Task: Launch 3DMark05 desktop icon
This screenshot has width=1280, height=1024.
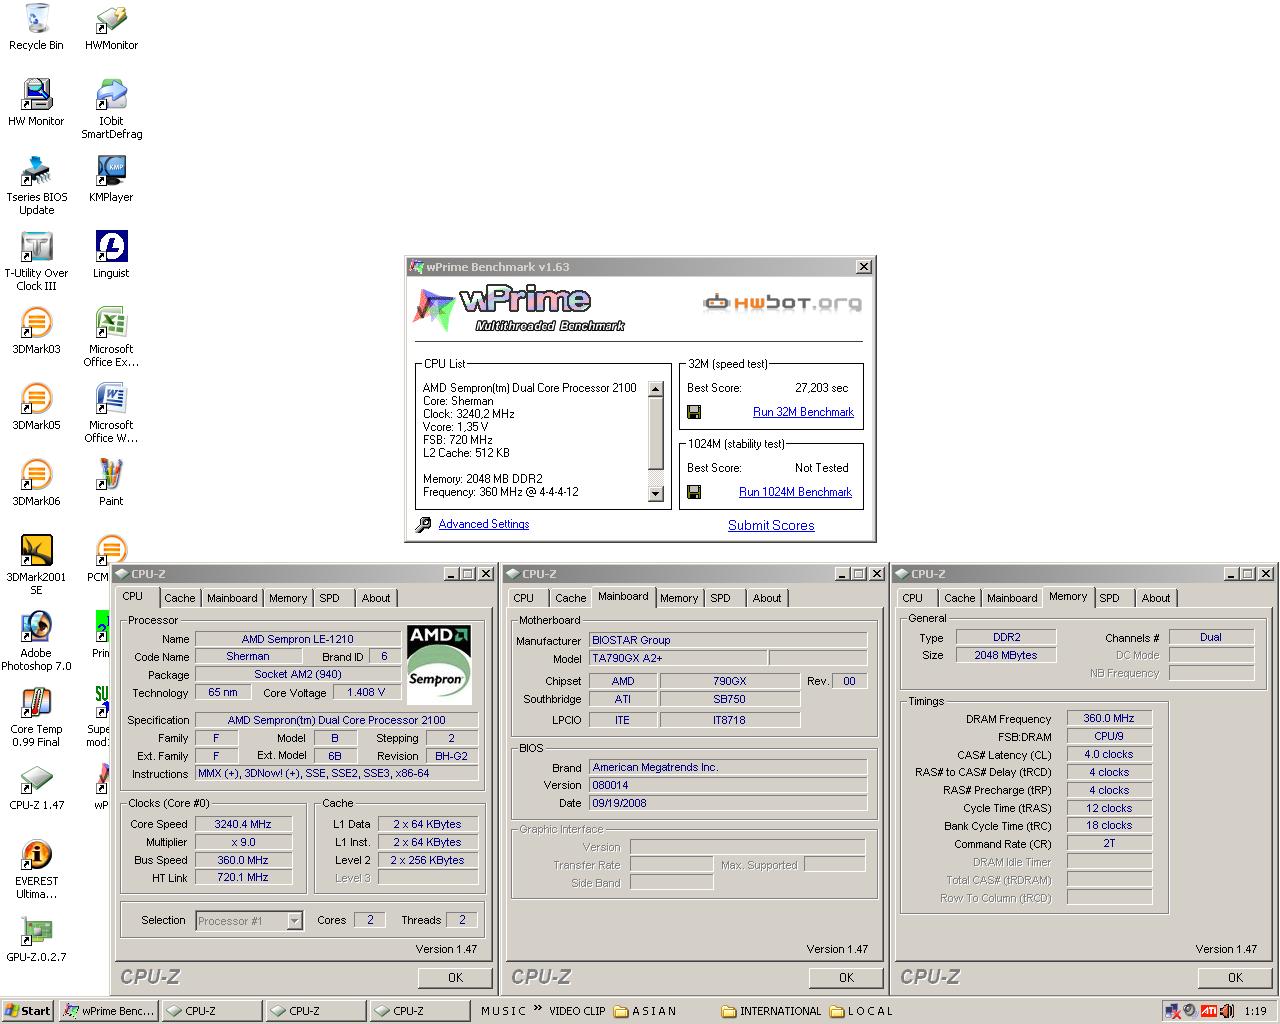Action: 36,407
